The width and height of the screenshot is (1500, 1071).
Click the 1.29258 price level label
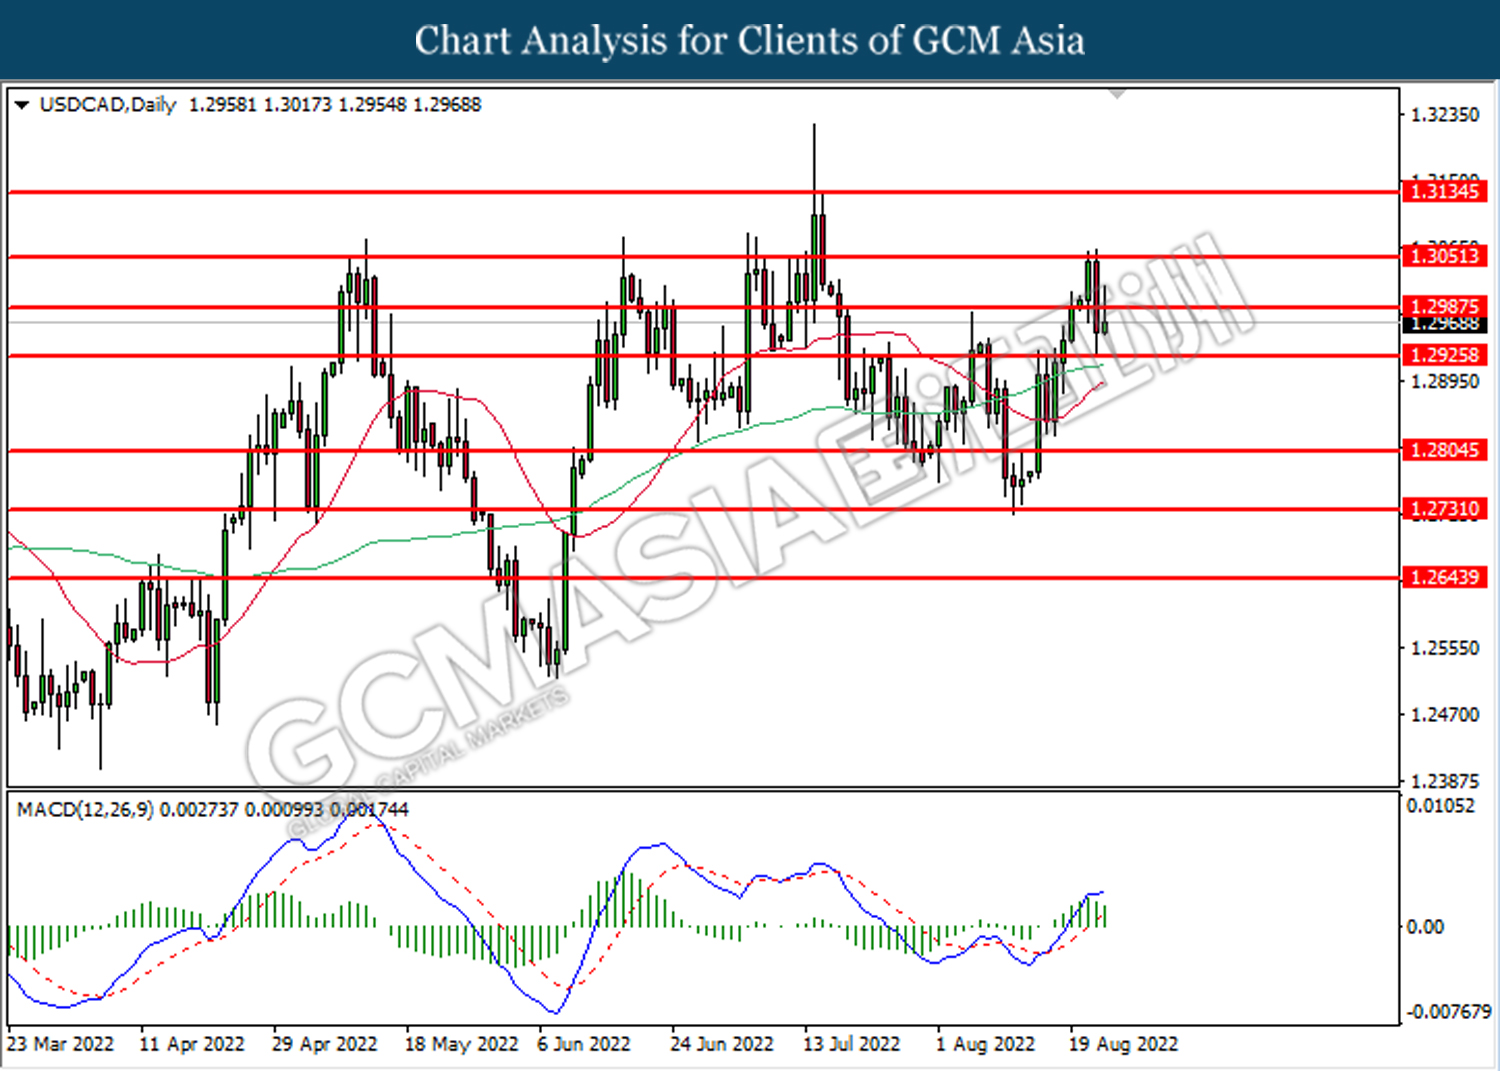point(1444,355)
